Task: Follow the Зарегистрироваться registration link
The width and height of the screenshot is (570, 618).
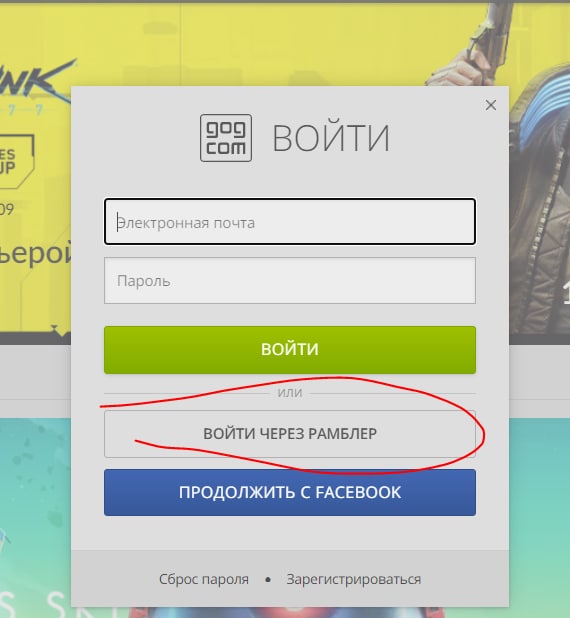Action: (354, 579)
